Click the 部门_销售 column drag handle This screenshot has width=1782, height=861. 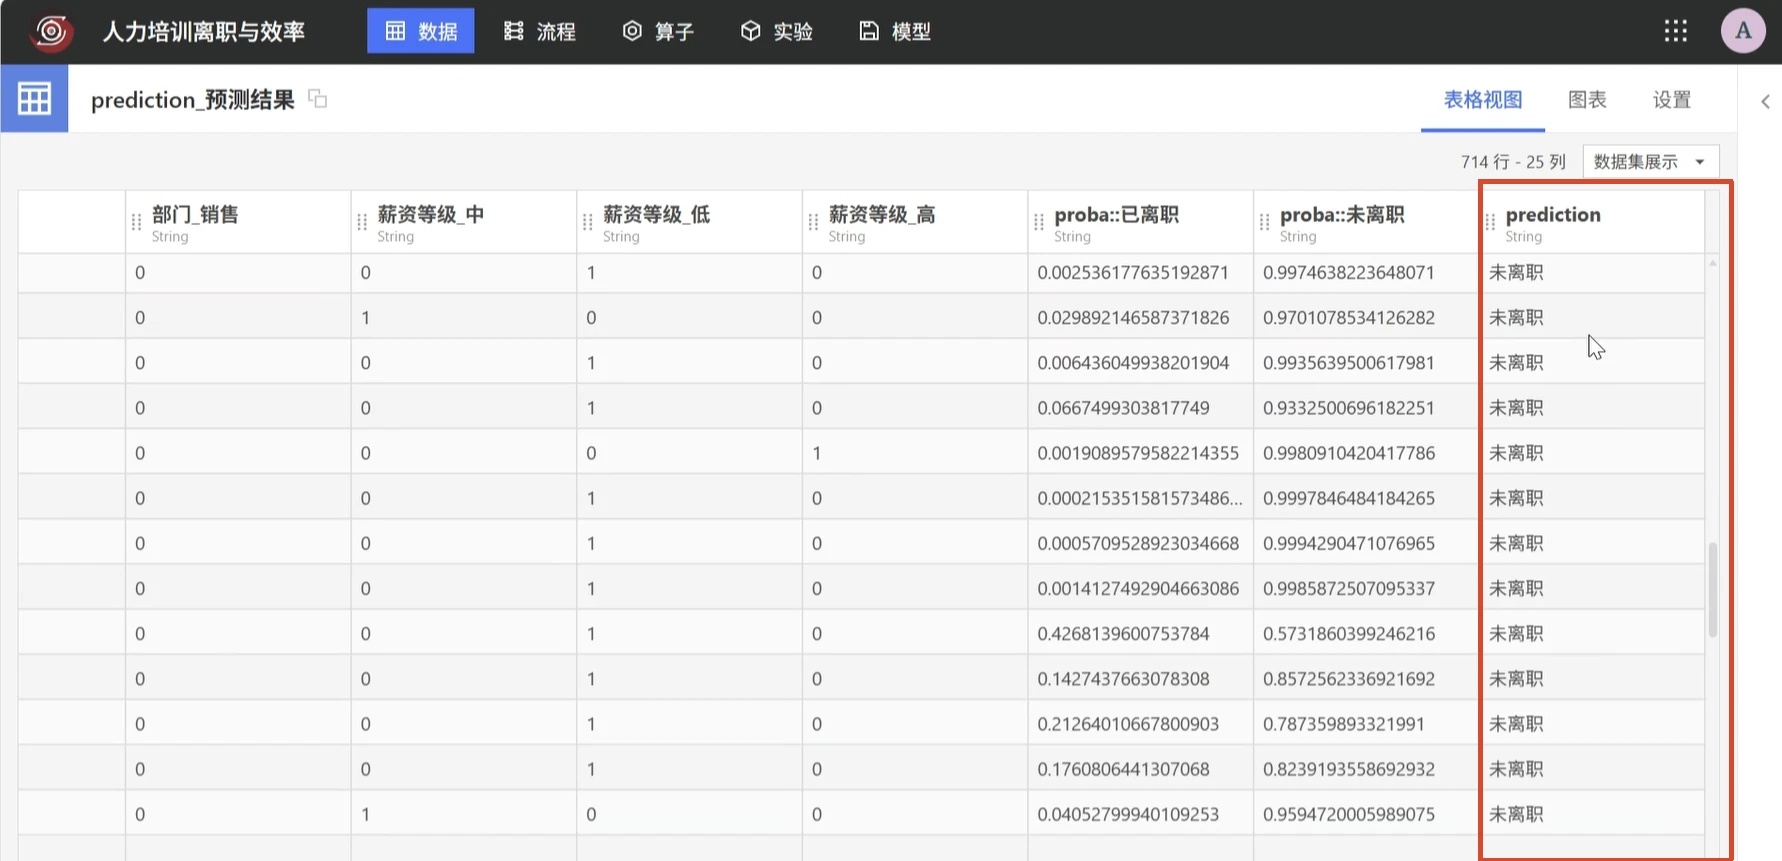[x=137, y=222]
